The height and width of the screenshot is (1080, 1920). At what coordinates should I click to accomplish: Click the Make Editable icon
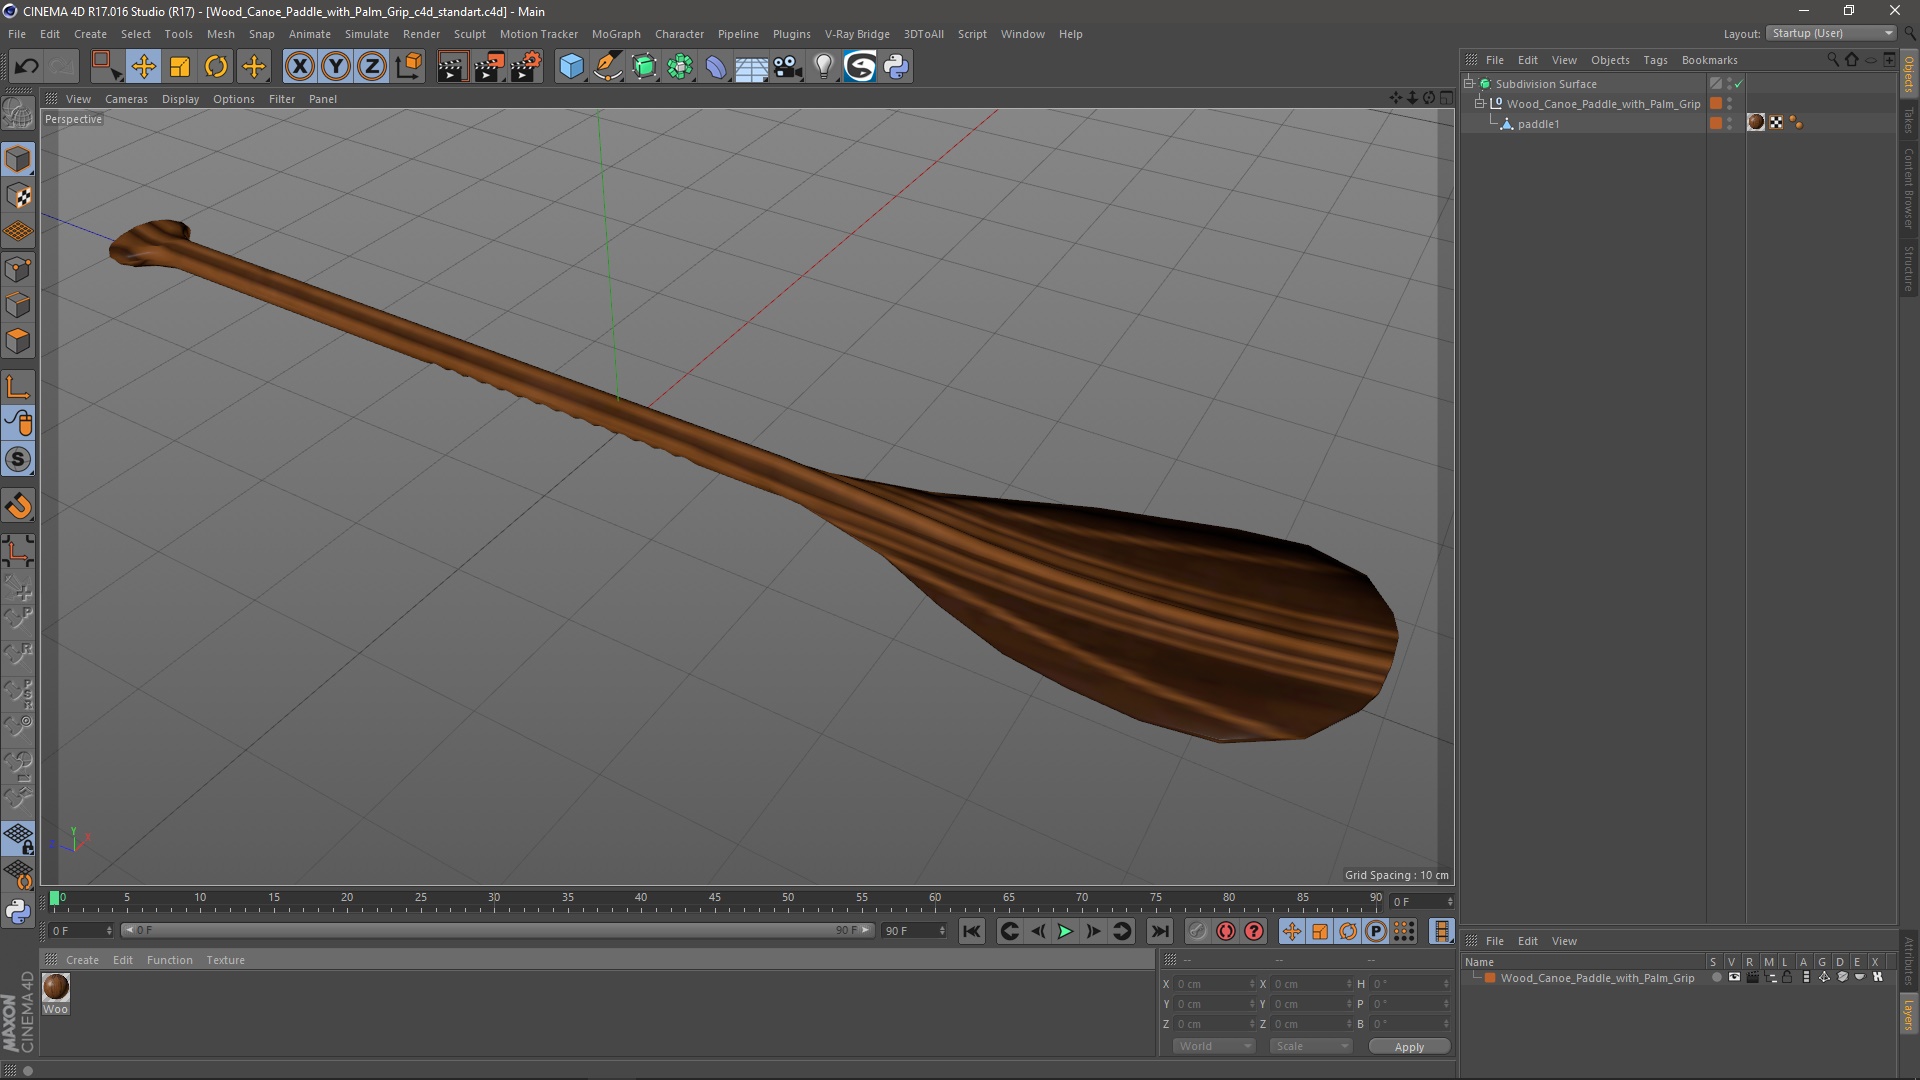[x=18, y=114]
